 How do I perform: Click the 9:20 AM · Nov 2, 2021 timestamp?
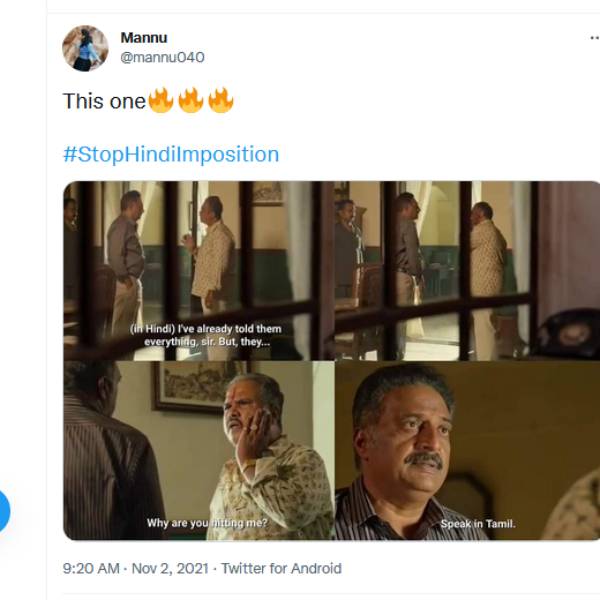[134, 568]
